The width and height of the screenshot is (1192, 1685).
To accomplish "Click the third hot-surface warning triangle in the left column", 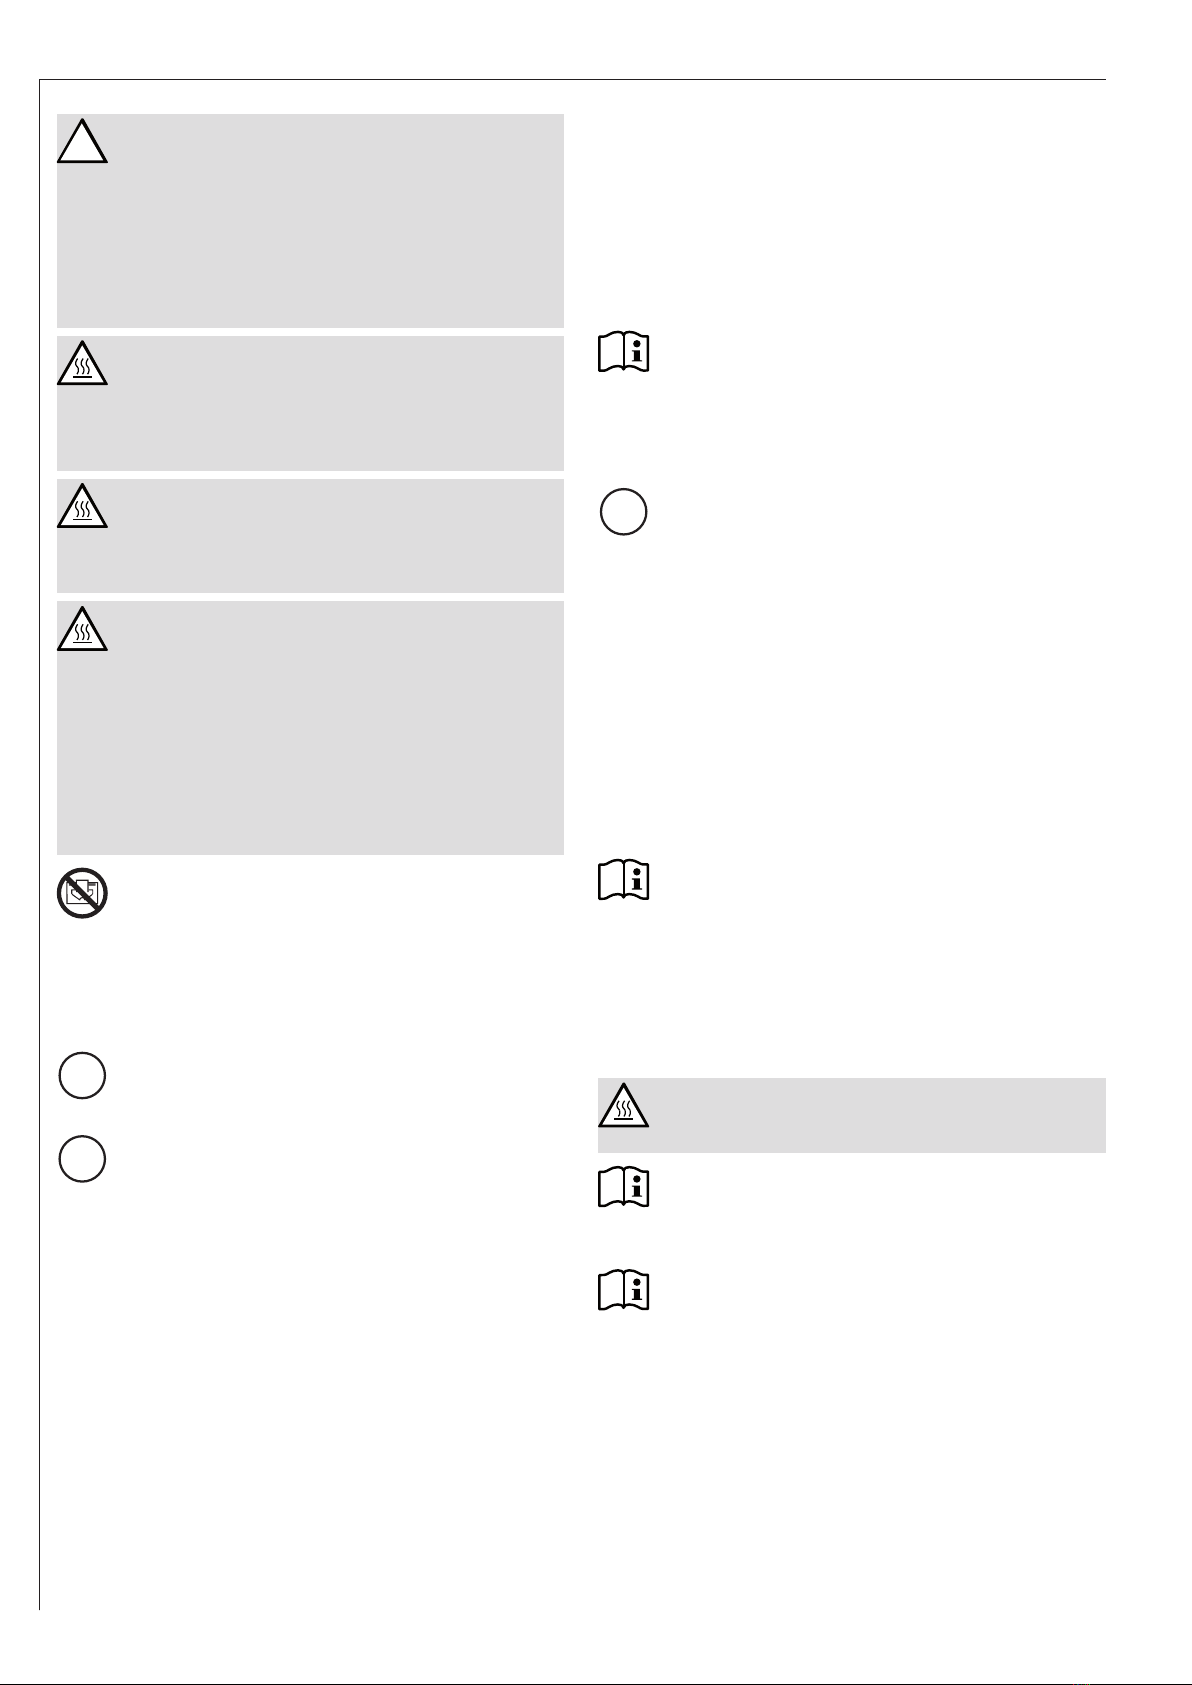I will (x=82, y=628).
